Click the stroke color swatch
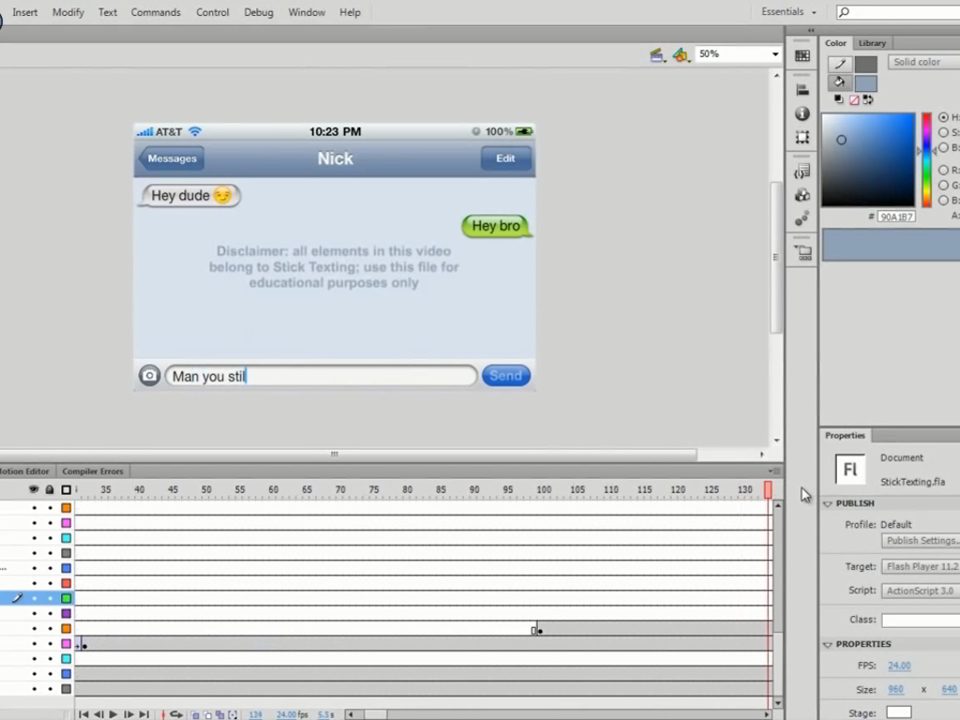 [x=866, y=64]
